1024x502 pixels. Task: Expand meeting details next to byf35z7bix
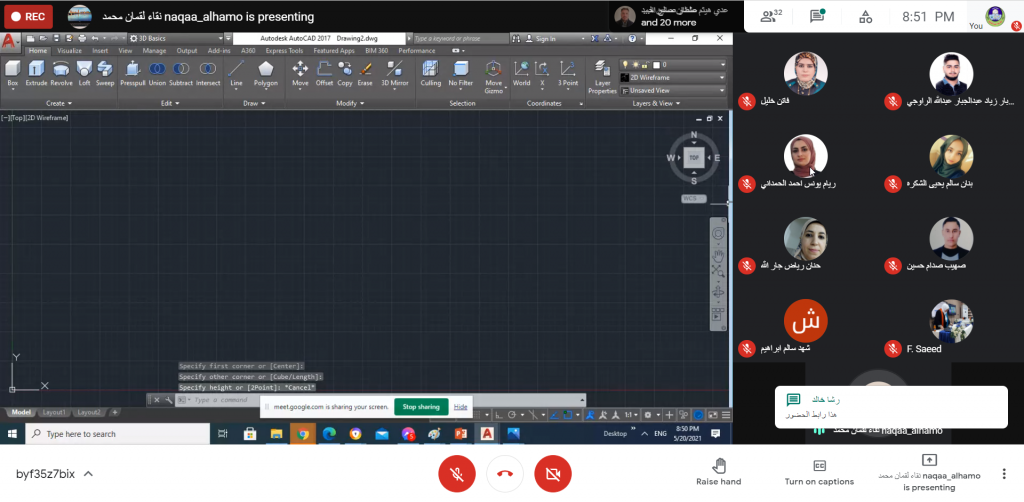click(88, 473)
